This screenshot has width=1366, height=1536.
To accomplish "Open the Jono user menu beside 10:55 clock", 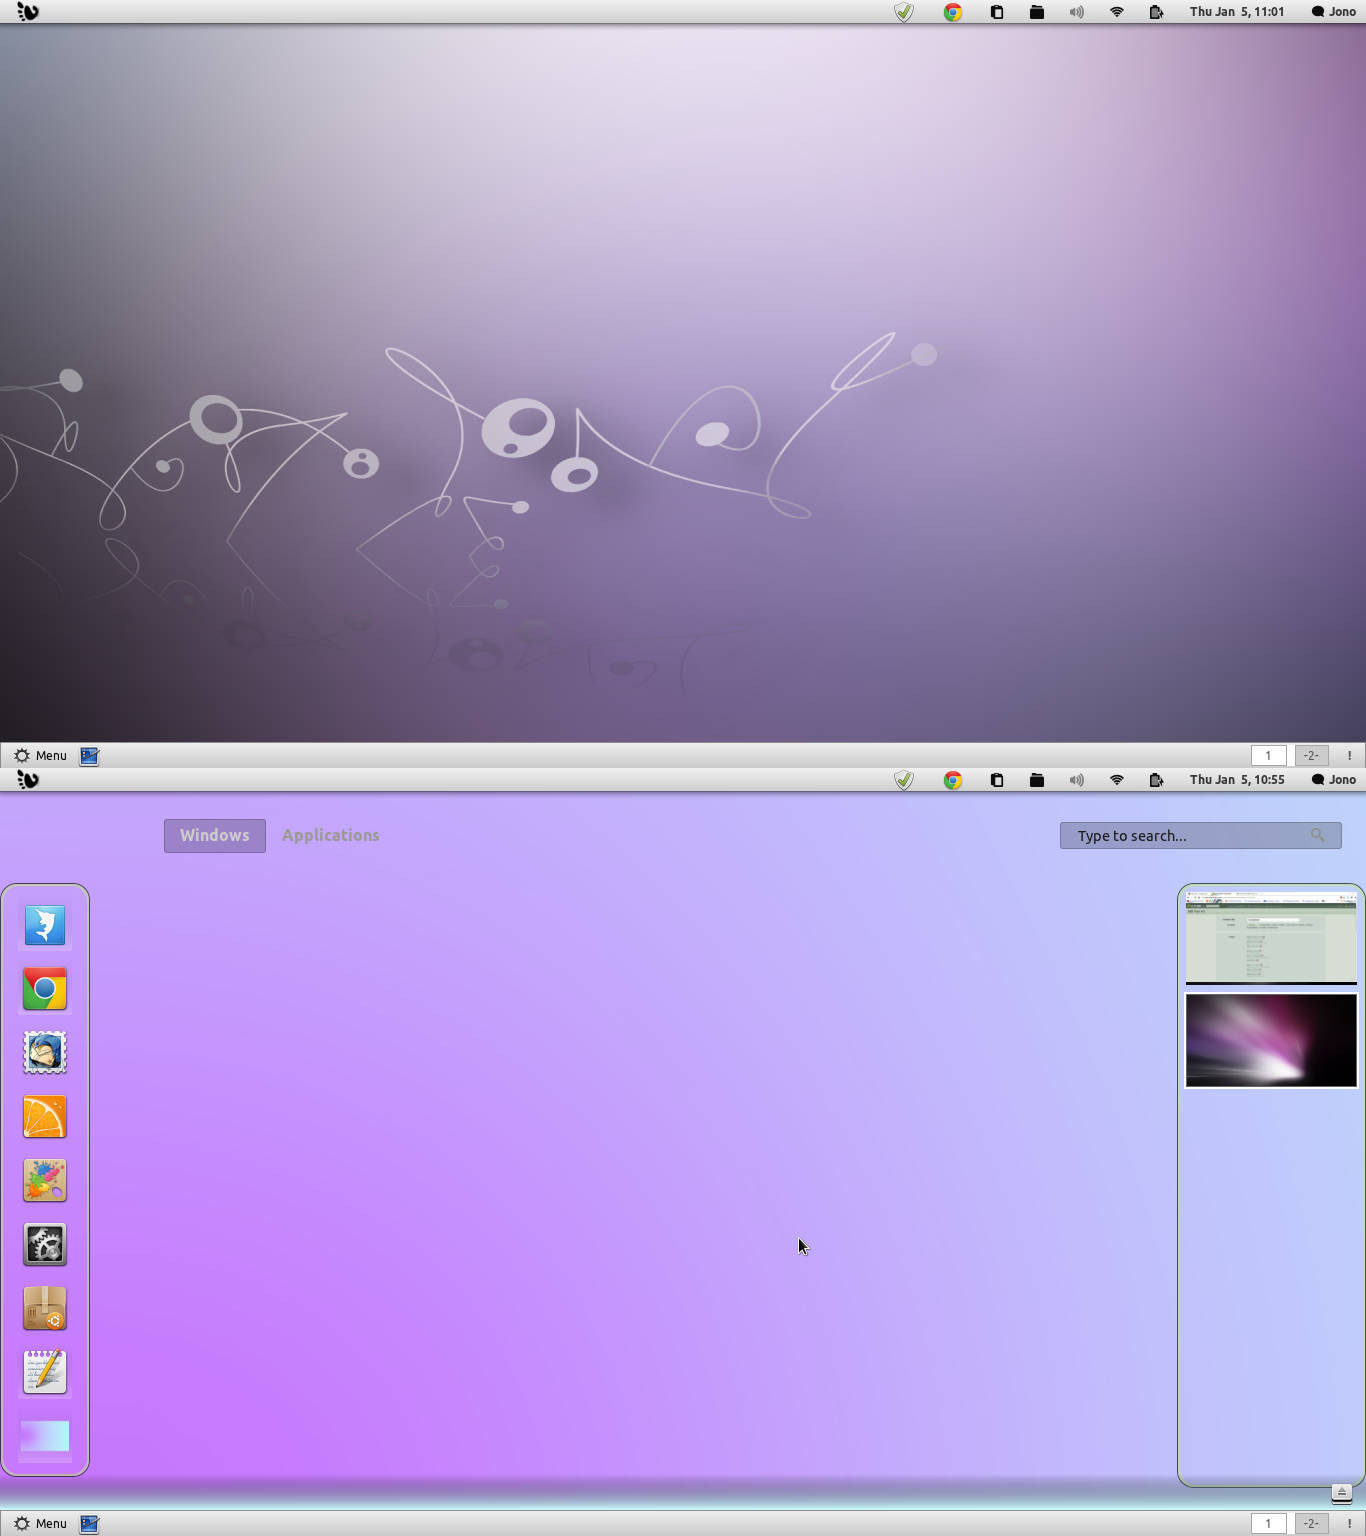I will click(1334, 780).
